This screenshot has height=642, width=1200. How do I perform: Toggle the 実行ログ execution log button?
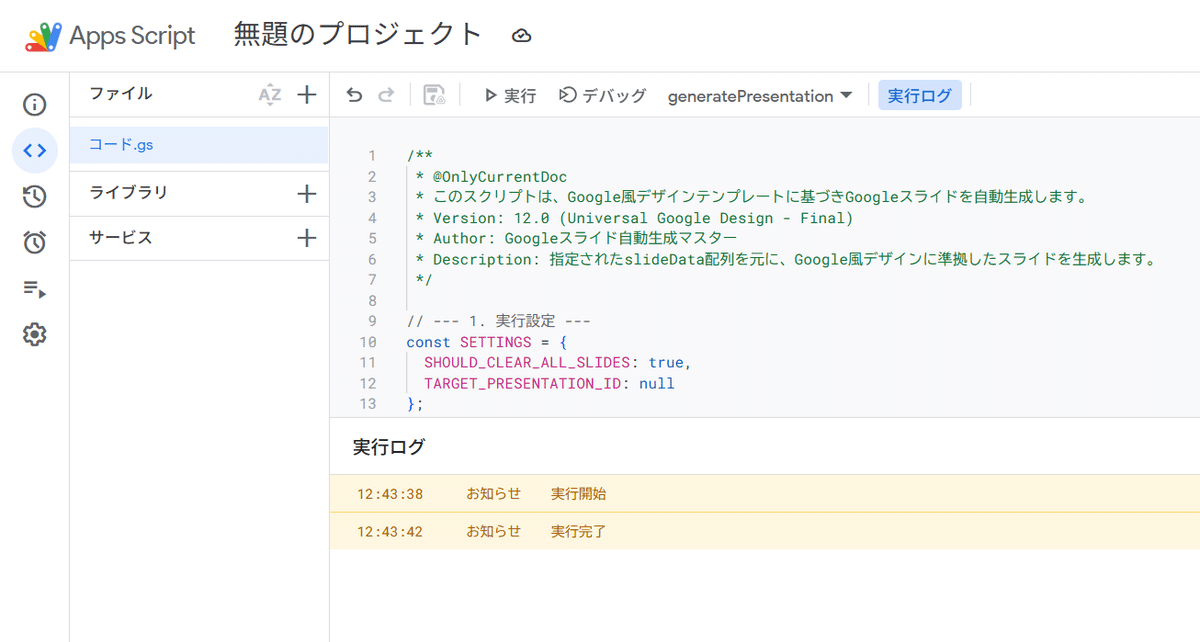[x=920, y=96]
